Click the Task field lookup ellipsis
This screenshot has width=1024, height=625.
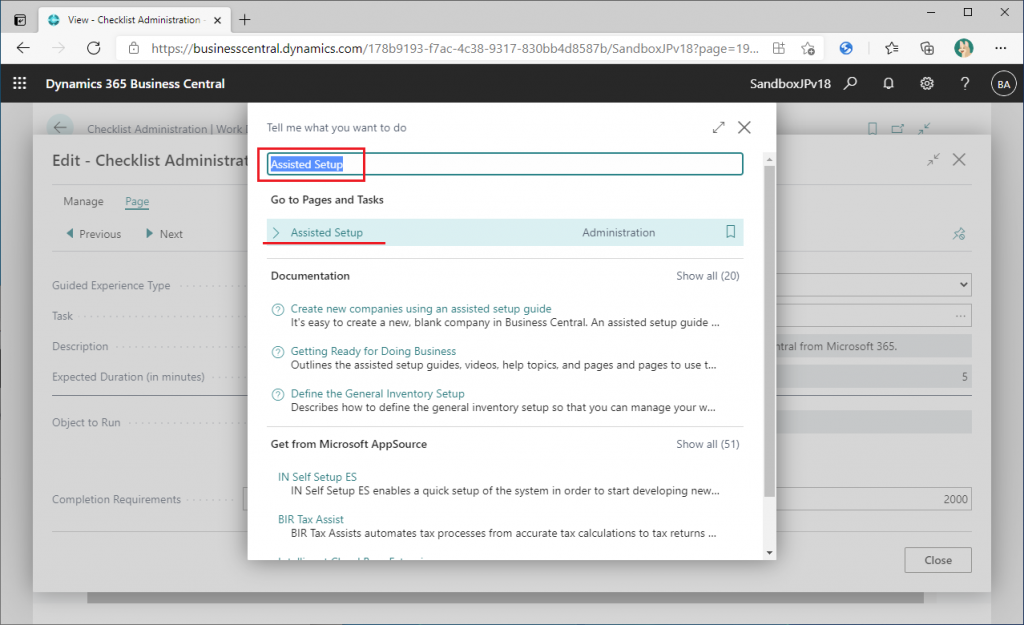pyautogui.click(x=960, y=316)
